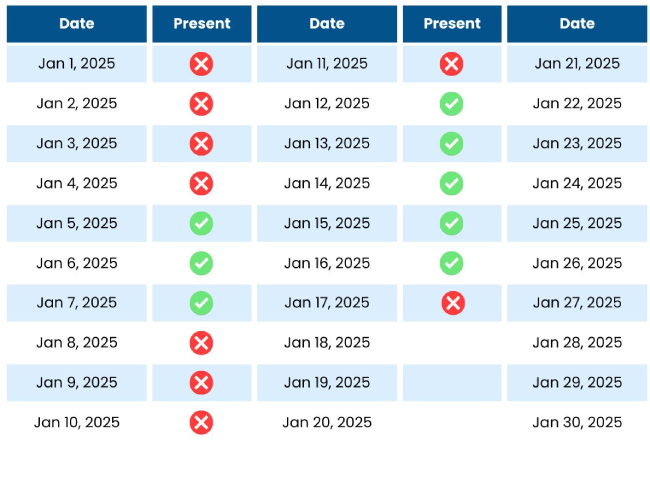This screenshot has width=650, height=481.
Task: Select the Jan 30, 2025 date cell
Action: (x=577, y=422)
